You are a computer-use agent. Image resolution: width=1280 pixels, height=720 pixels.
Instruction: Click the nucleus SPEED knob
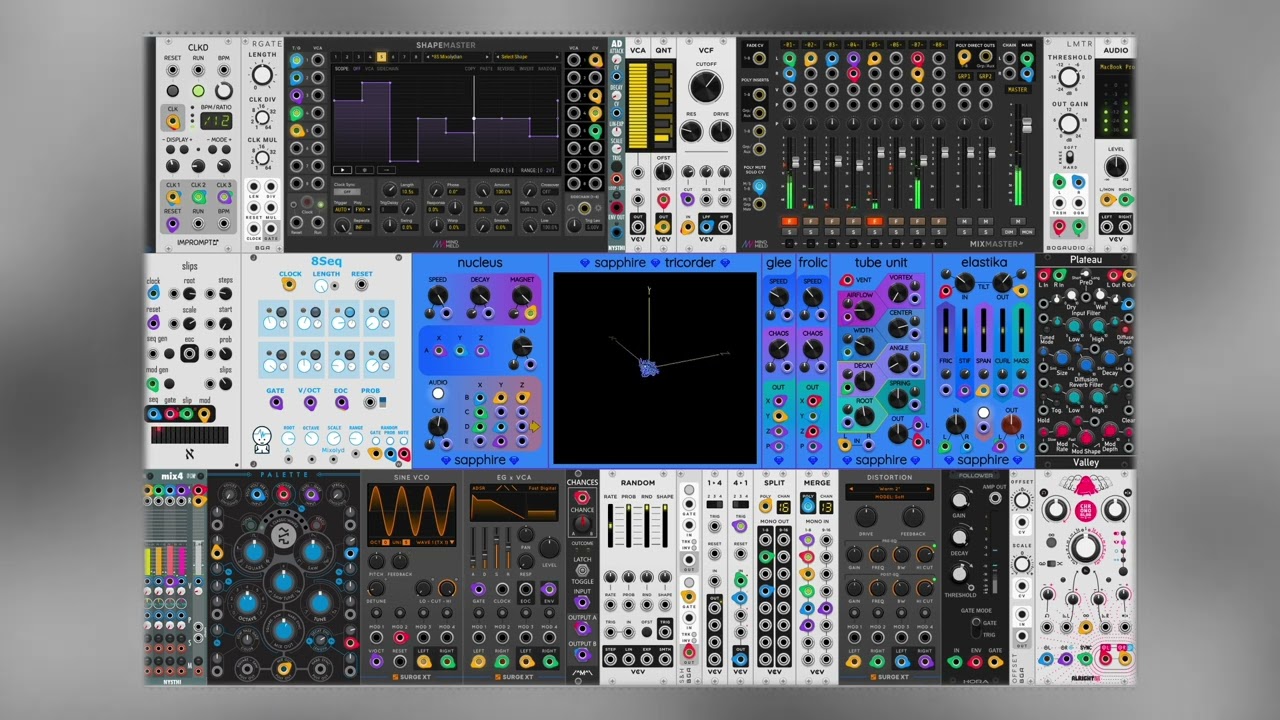point(438,295)
